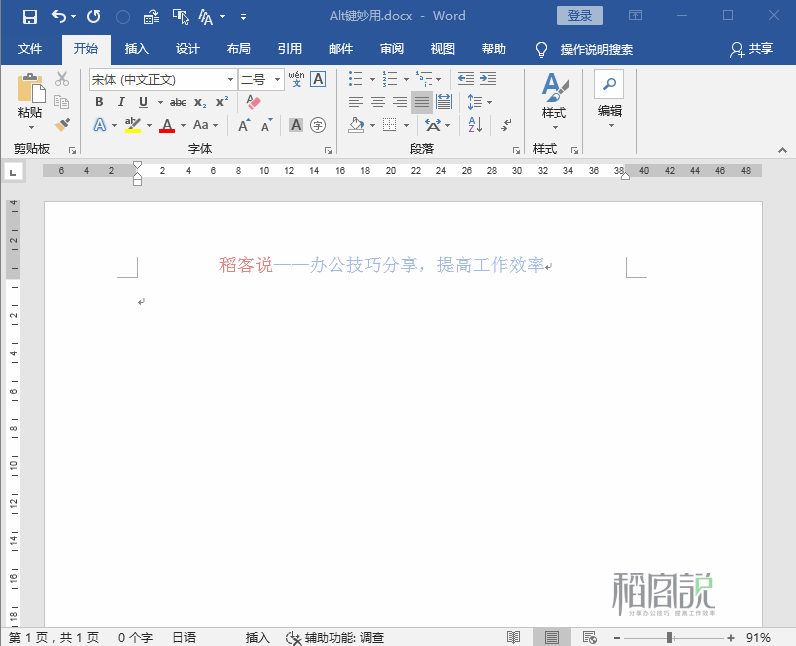
Task: Open the Paste options dropdown arrow
Action: pos(30,127)
